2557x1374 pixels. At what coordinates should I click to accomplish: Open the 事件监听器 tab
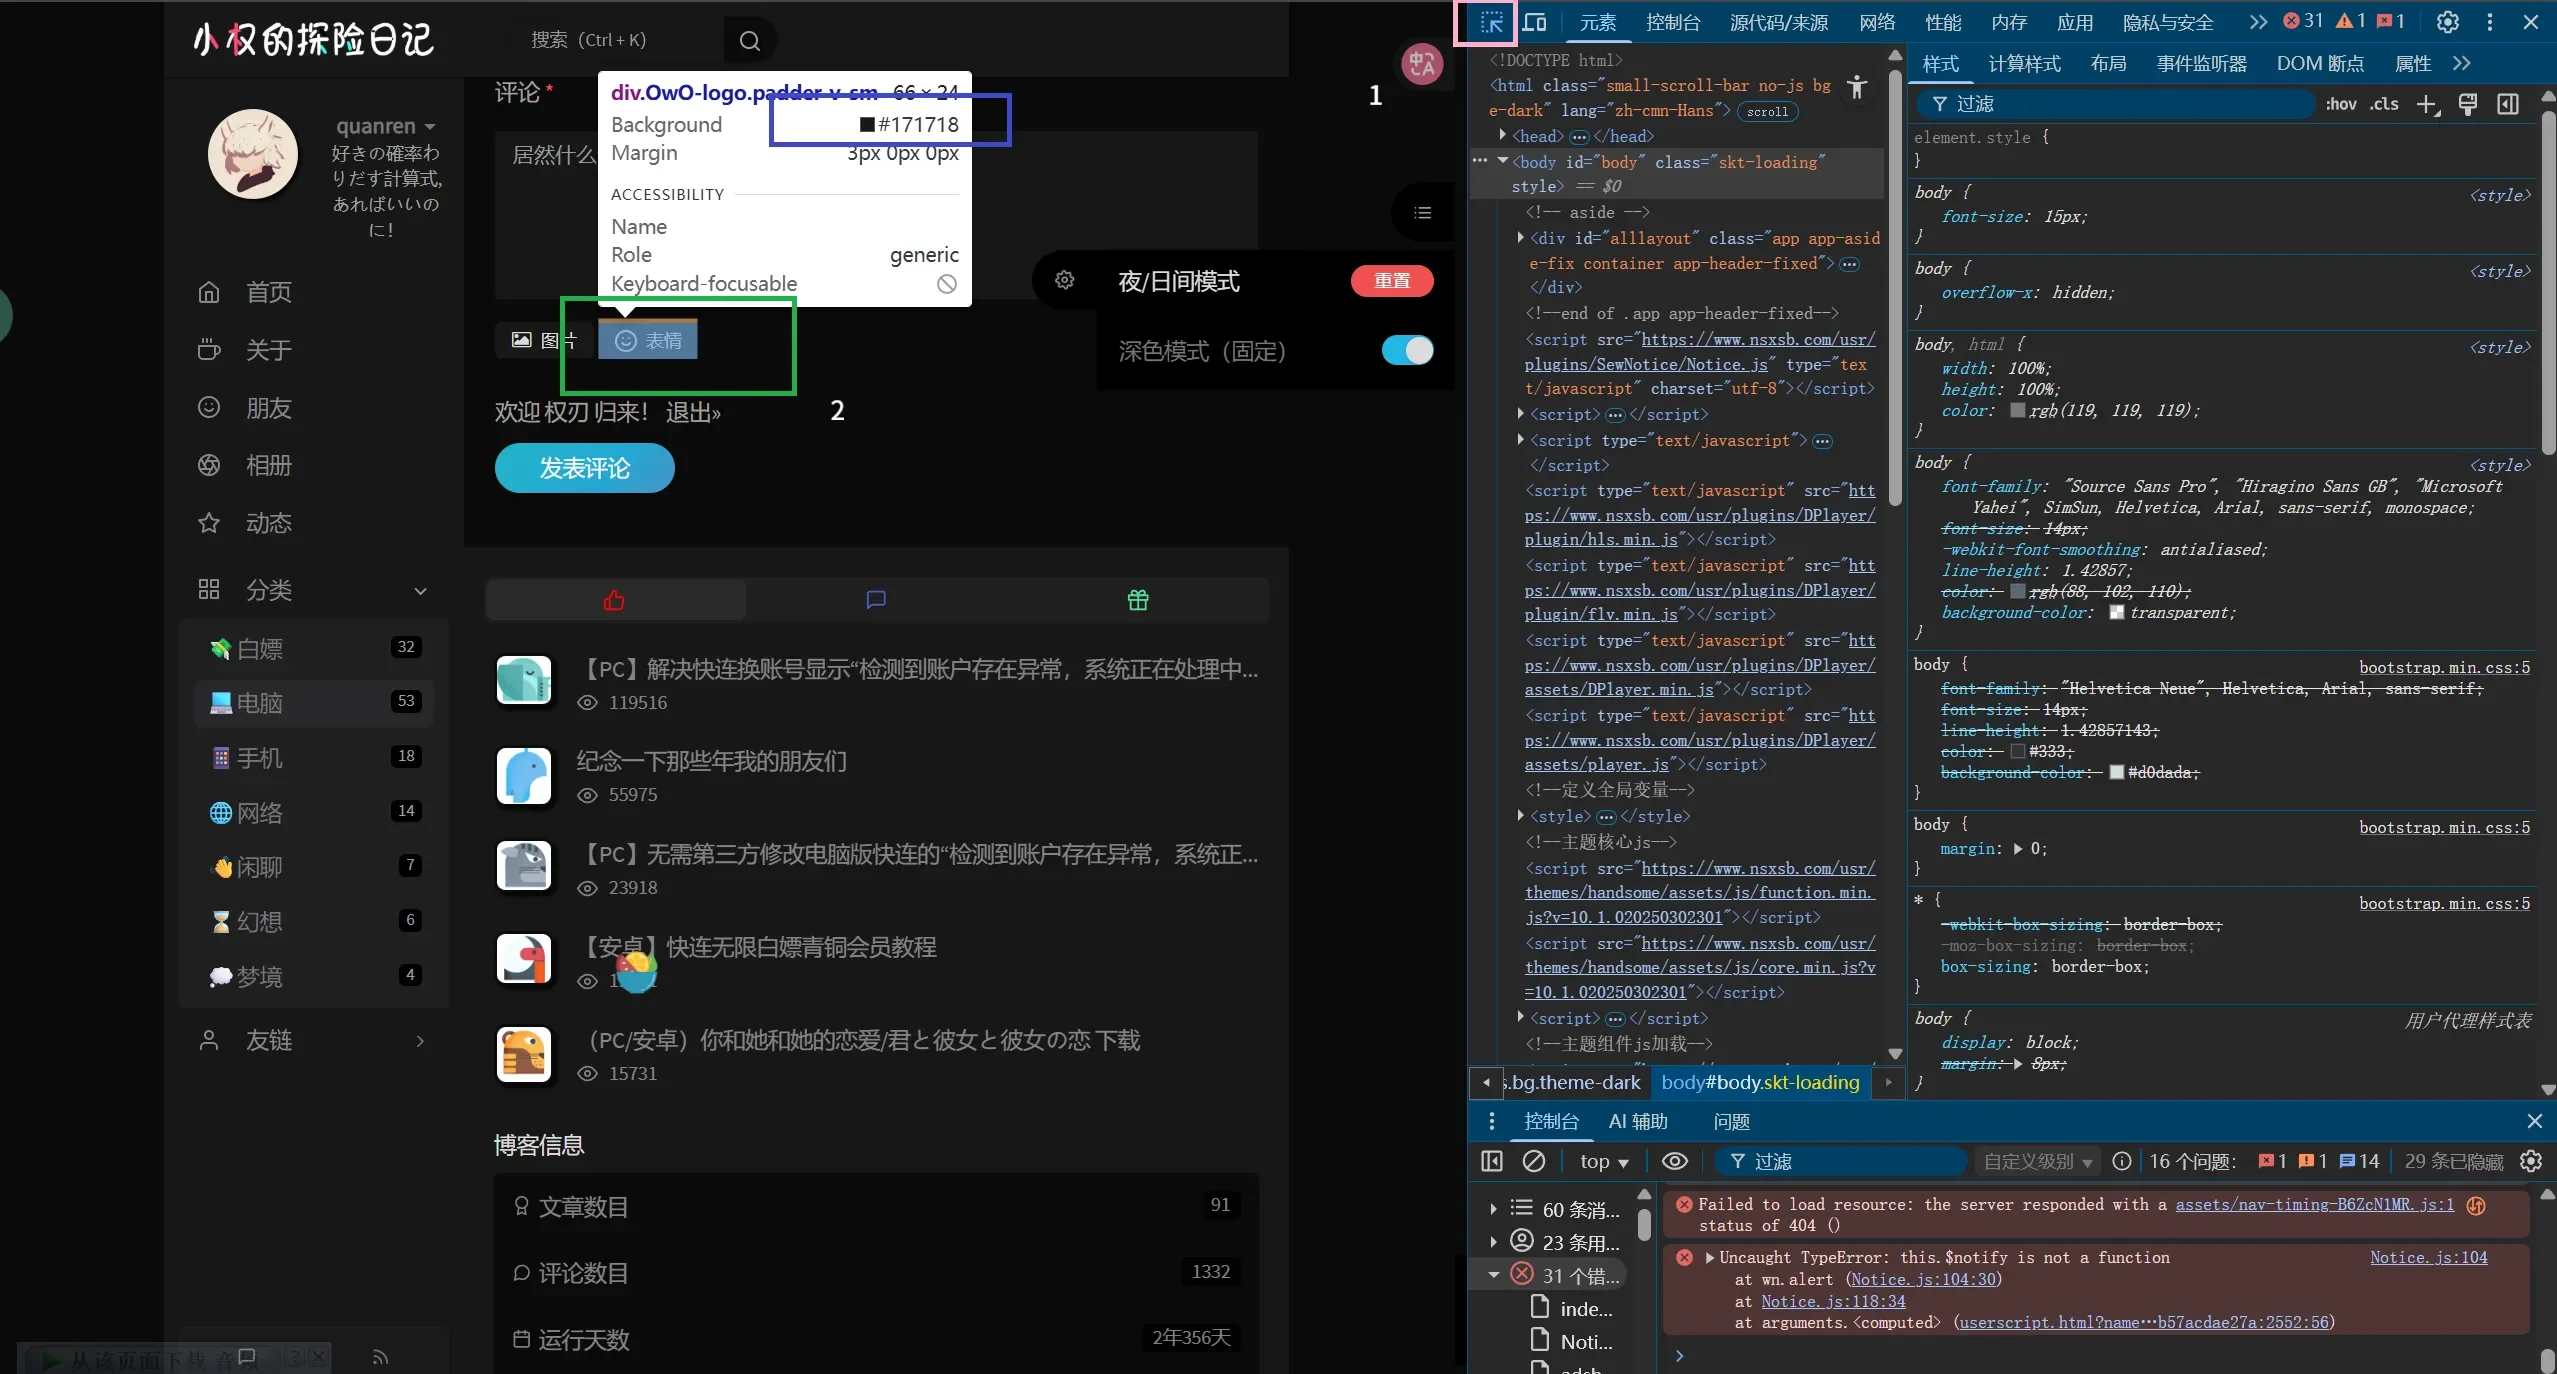[x=2201, y=64]
